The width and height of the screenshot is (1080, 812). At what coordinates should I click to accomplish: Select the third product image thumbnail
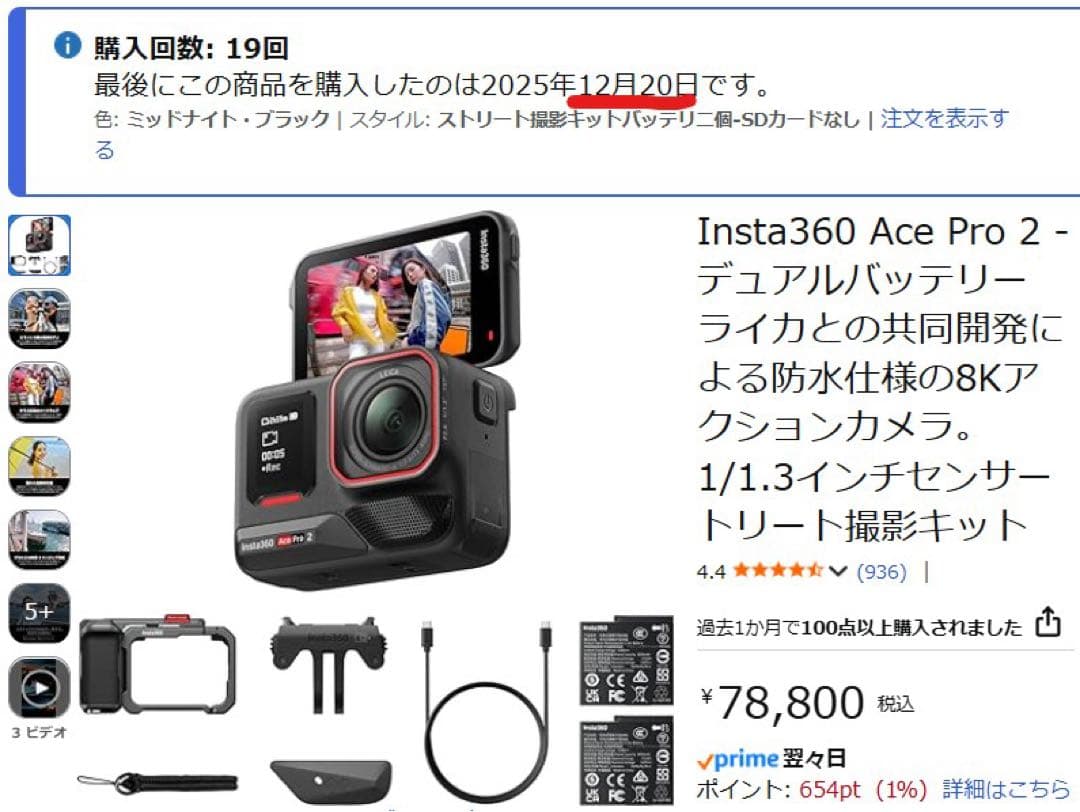[x=39, y=393]
